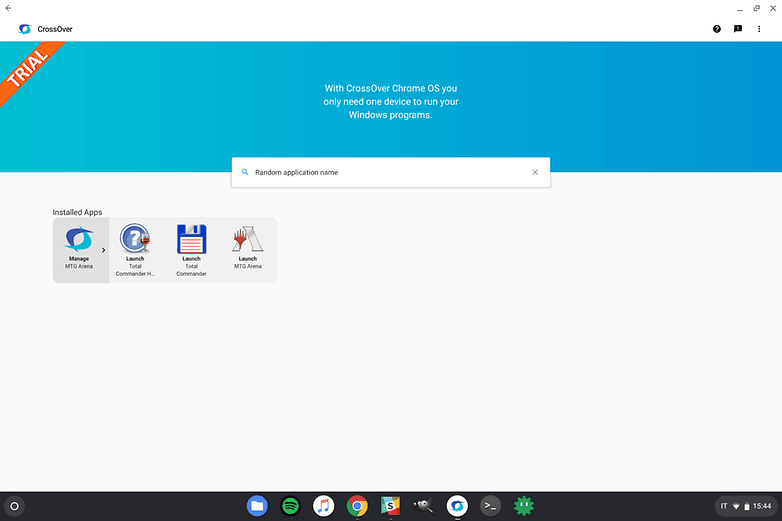This screenshot has width=782, height=521.
Task: Click the ChromeOS launcher circle button
Action: [x=14, y=506]
